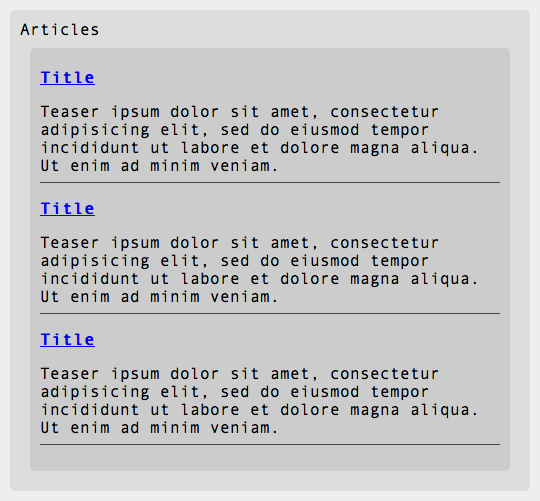
Task: Click the word adipisicing in the third teaser
Action: [95, 393]
